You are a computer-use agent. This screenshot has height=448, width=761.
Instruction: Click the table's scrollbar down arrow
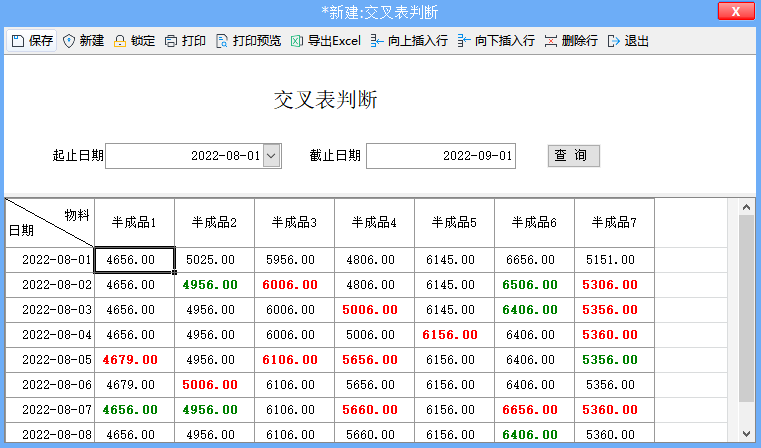746,434
